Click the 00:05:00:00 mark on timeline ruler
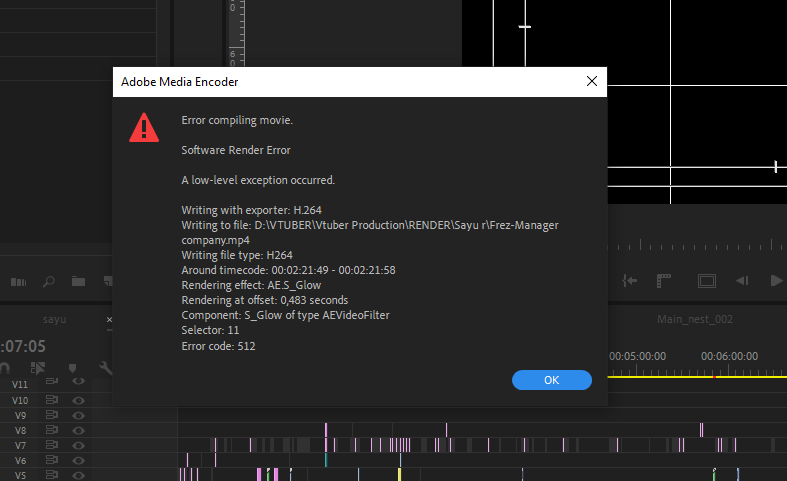 click(x=637, y=356)
